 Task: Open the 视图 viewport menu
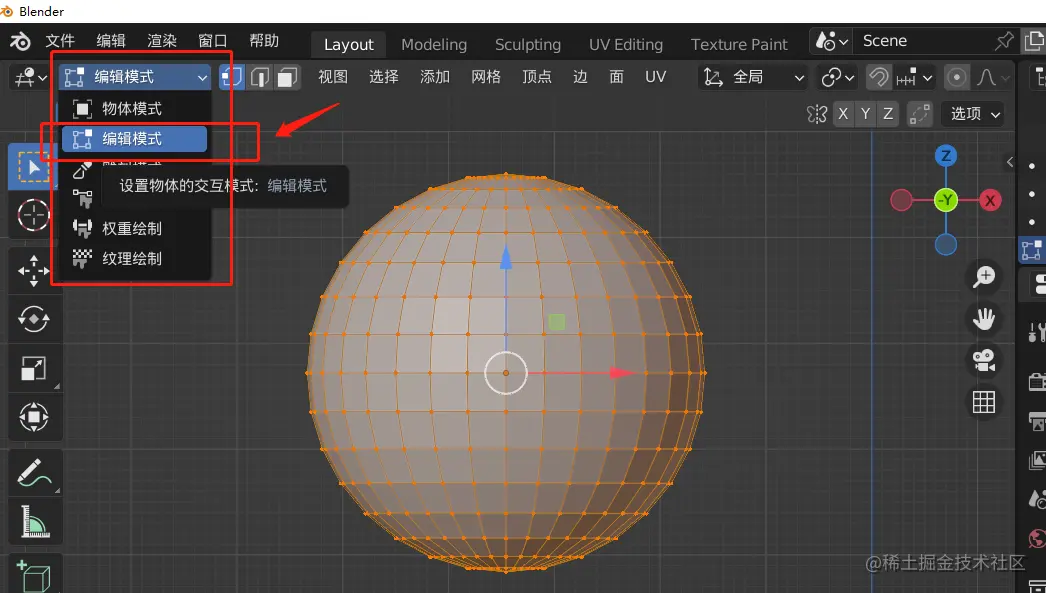pyautogui.click(x=332, y=77)
